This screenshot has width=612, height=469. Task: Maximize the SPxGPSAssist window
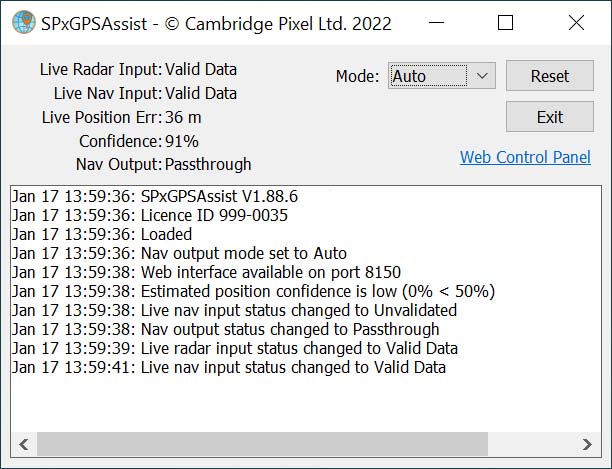[505, 23]
